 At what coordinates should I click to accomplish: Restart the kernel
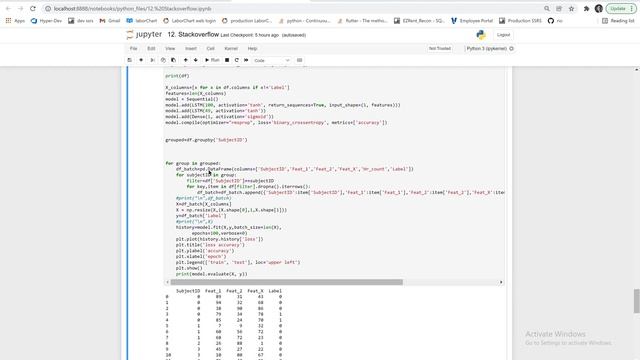236,60
